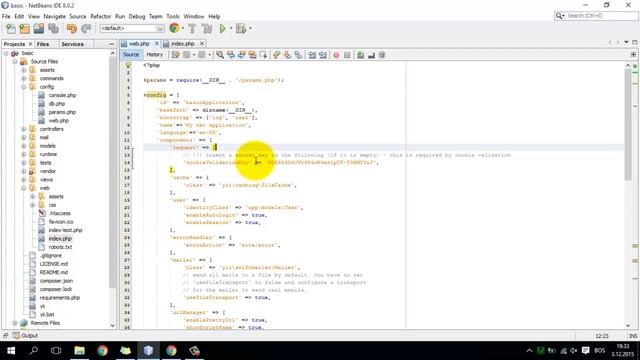Click the Find Selection magnifier icon

coord(220,55)
